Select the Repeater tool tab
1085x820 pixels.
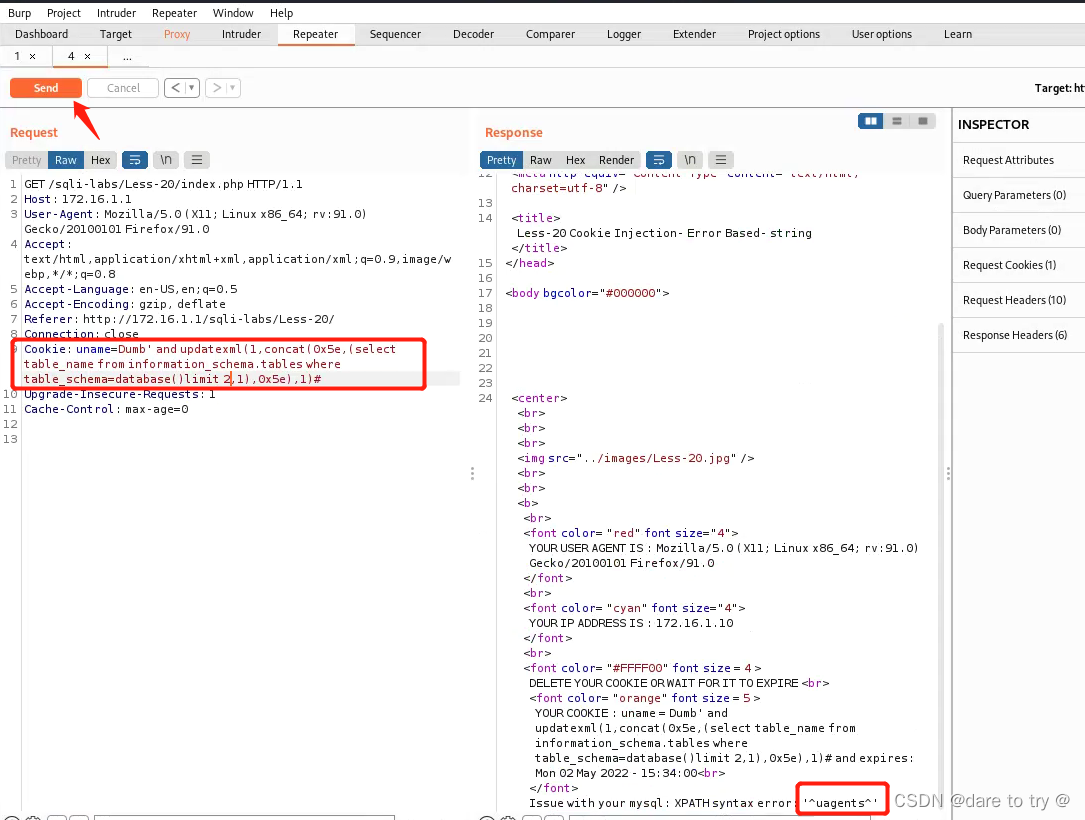pos(316,34)
